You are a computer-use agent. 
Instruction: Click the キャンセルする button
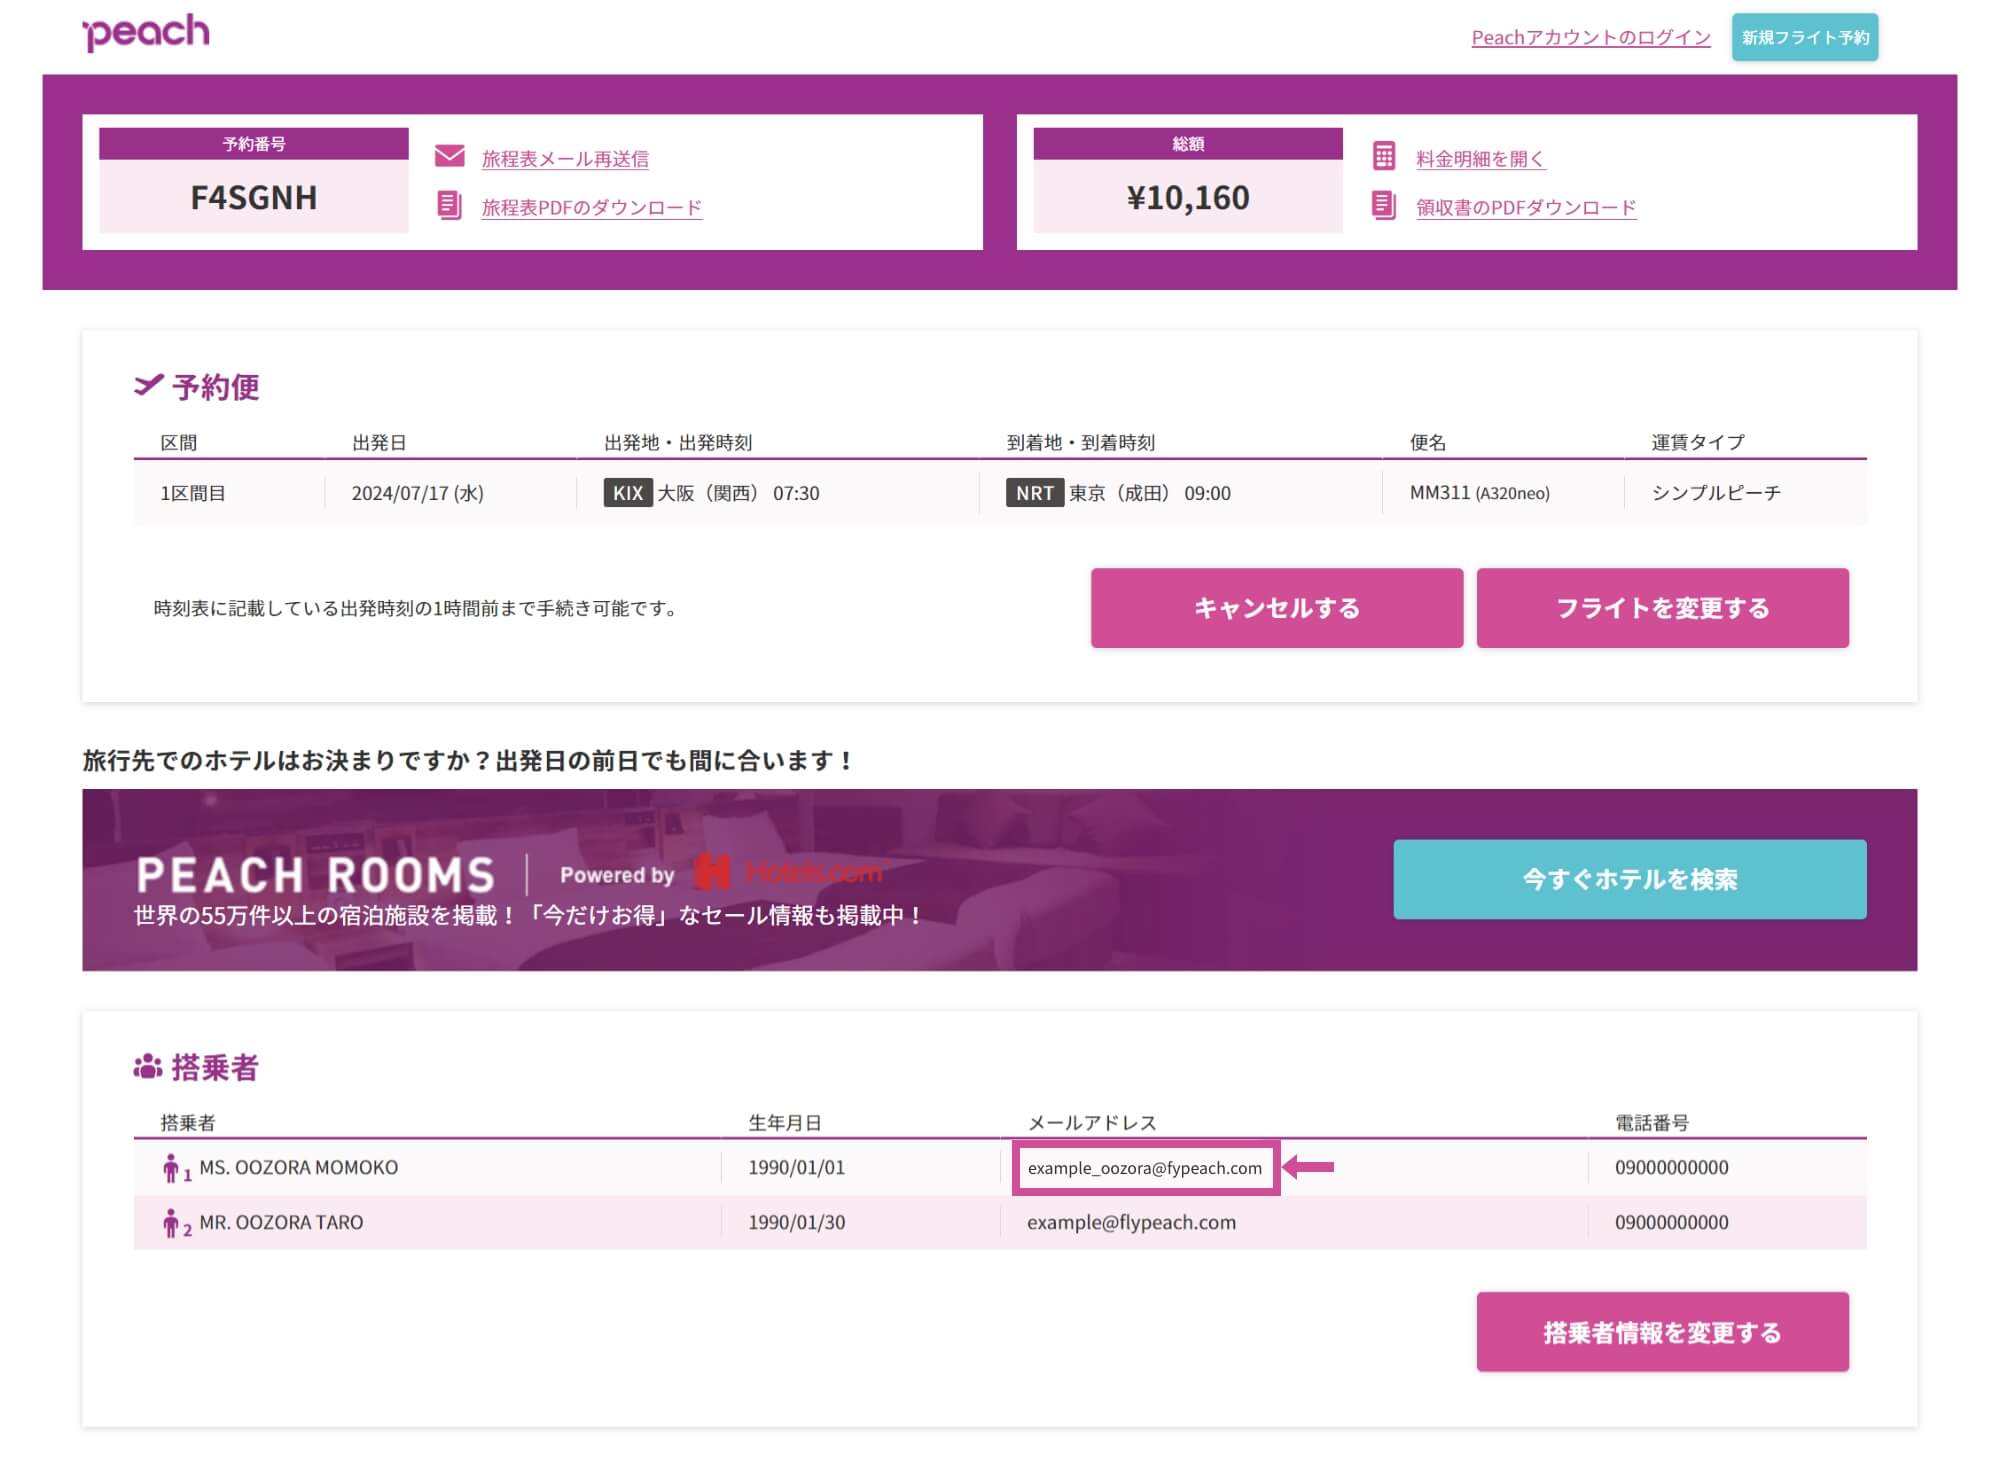click(x=1277, y=608)
